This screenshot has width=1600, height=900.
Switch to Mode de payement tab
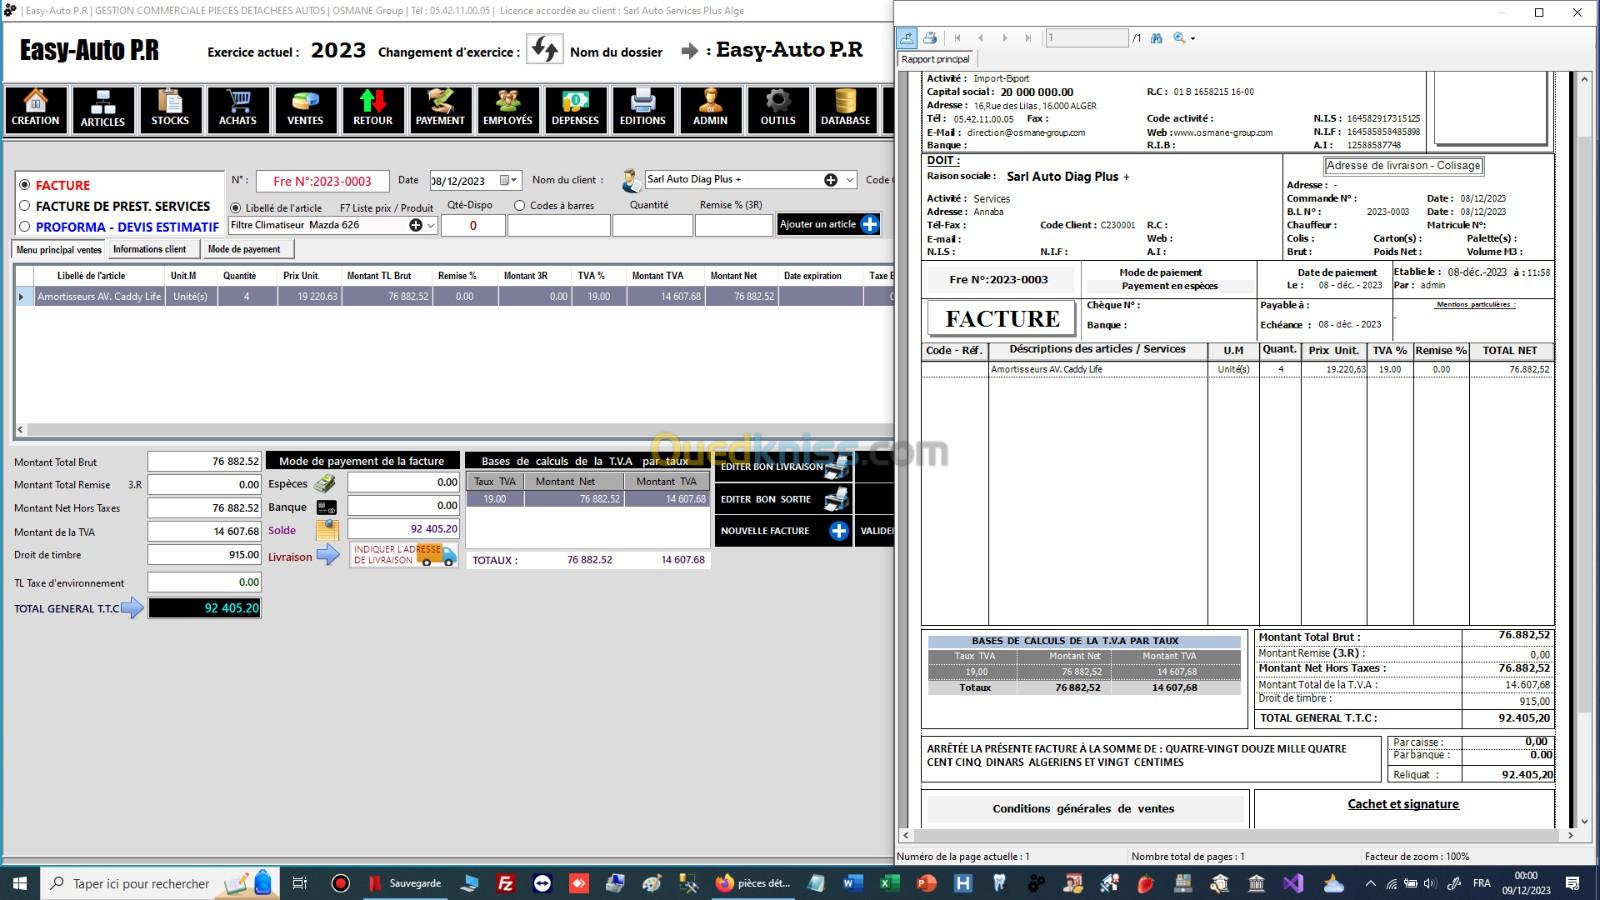[244, 249]
